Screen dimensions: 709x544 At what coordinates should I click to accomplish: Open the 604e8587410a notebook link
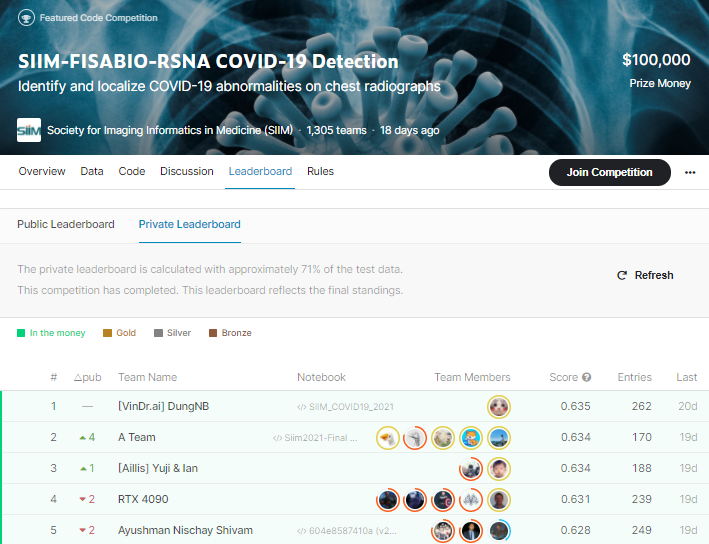[x=346, y=531]
